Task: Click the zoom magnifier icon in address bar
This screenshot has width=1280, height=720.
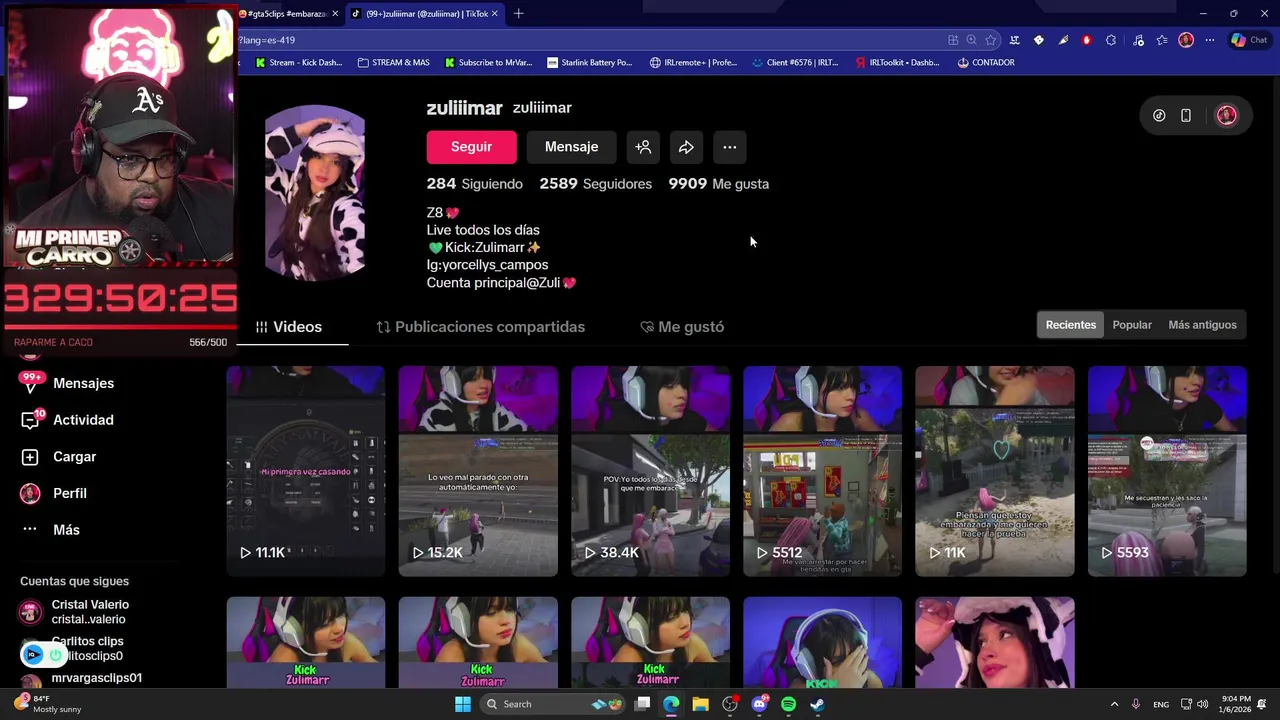Action: (x=971, y=40)
